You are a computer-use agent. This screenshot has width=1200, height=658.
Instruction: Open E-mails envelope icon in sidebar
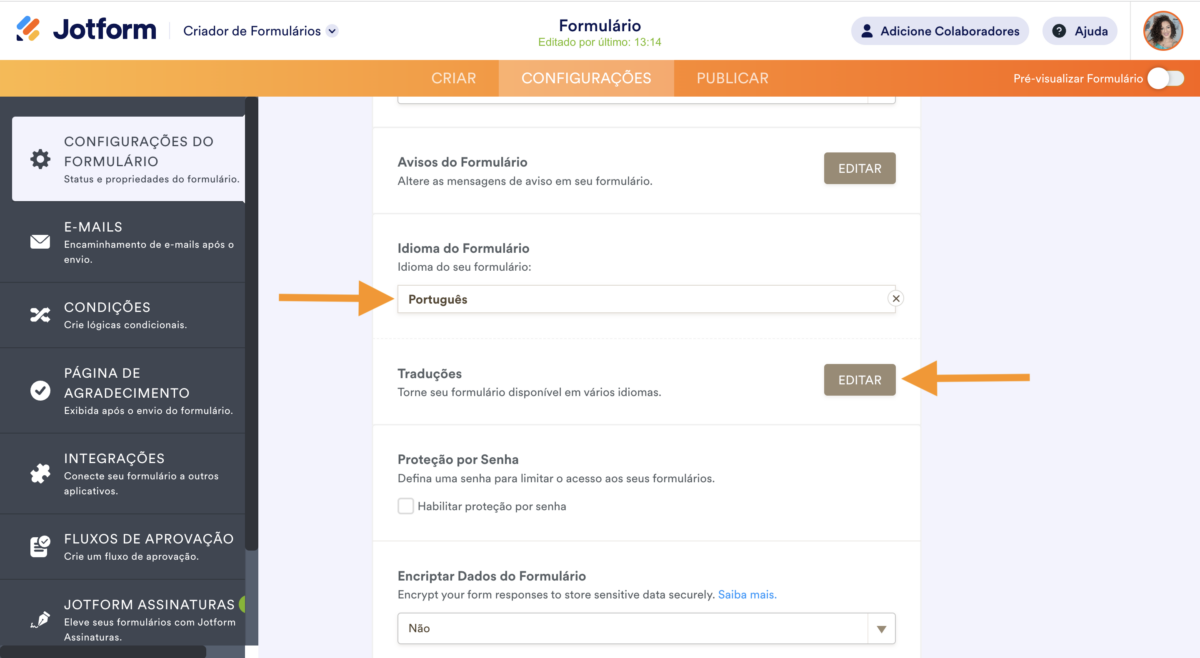[x=40, y=242]
